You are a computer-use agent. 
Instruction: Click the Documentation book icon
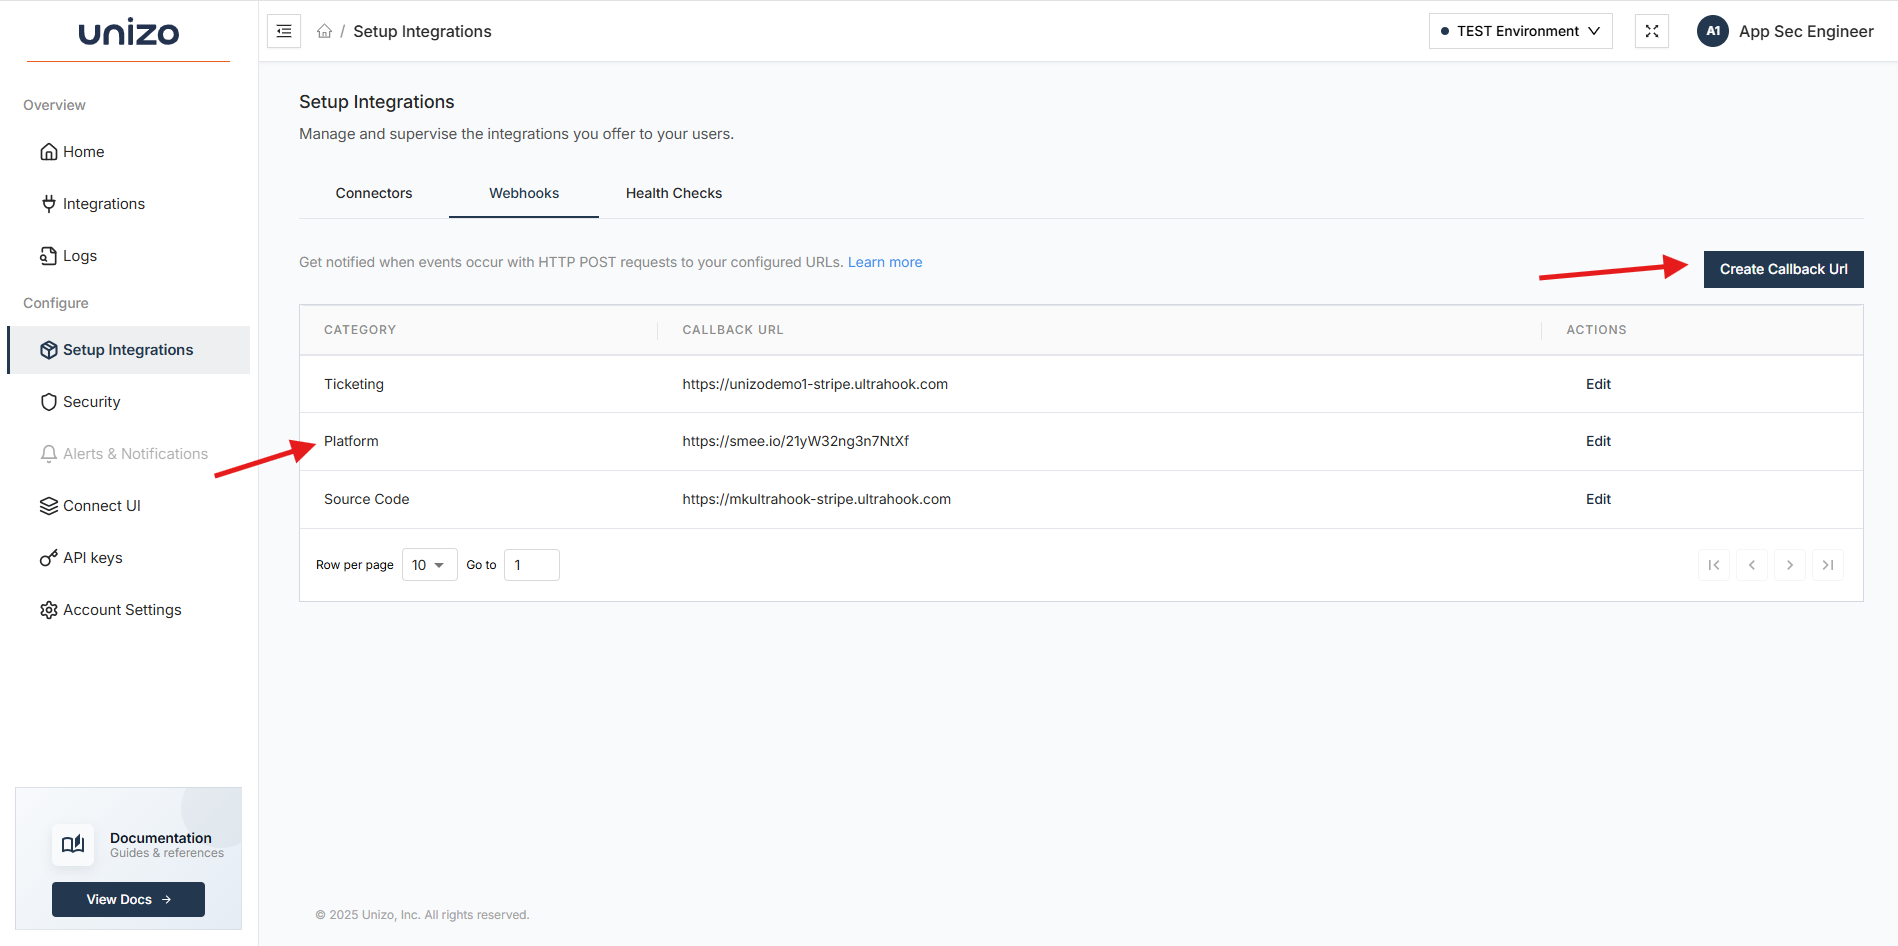coord(73,844)
